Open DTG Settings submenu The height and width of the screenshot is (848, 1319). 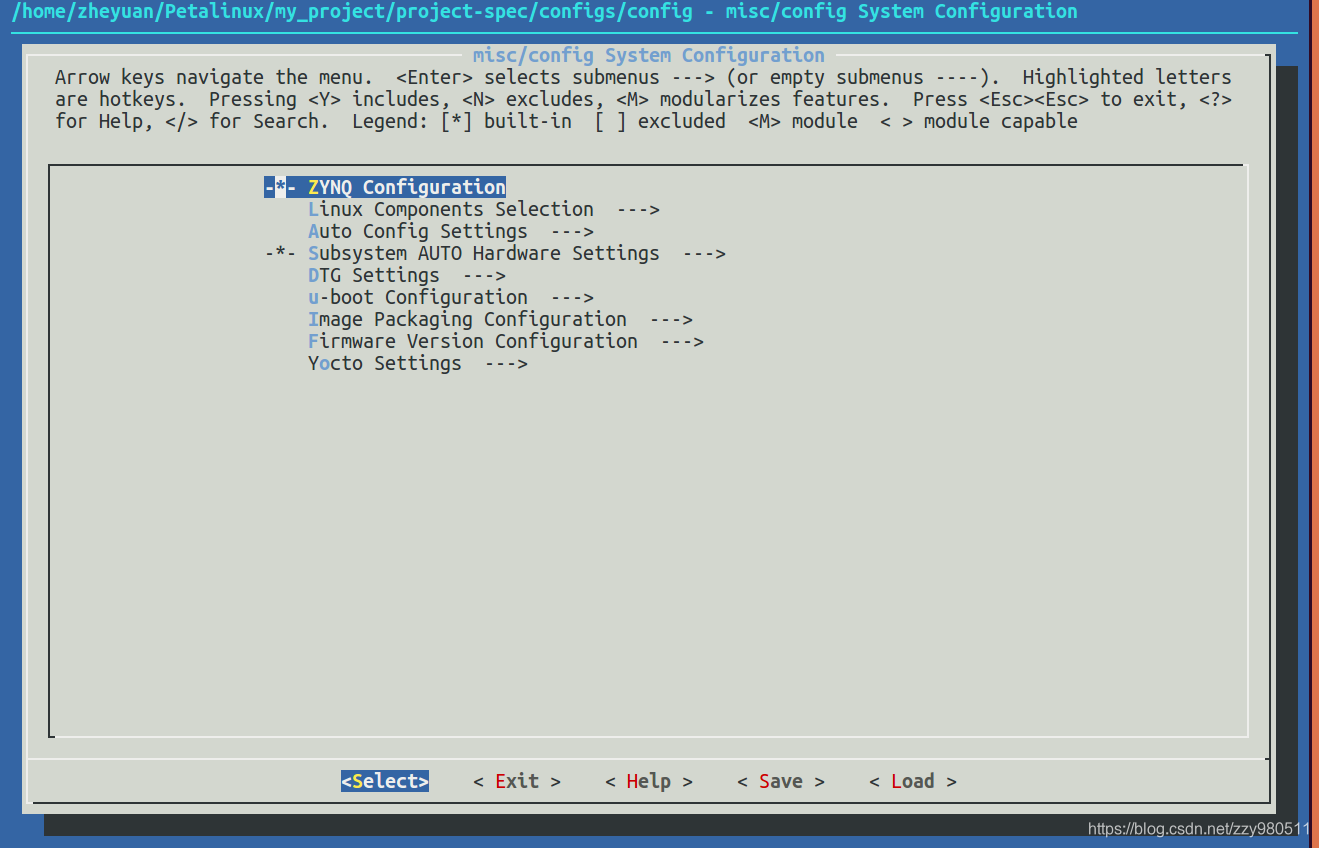pos(407,275)
